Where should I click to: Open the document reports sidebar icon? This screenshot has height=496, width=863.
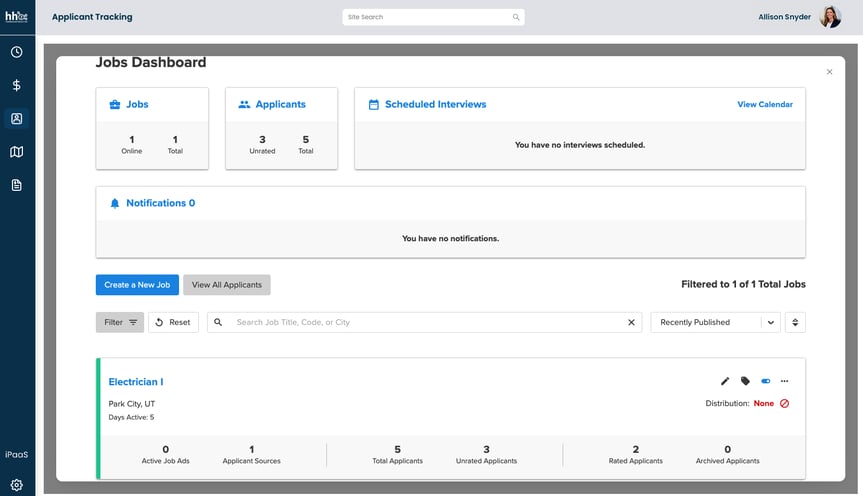[17, 185]
